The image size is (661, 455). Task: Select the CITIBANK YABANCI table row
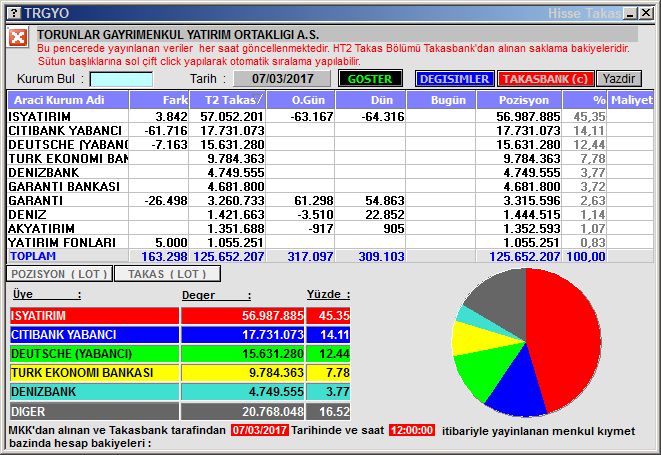(330, 130)
